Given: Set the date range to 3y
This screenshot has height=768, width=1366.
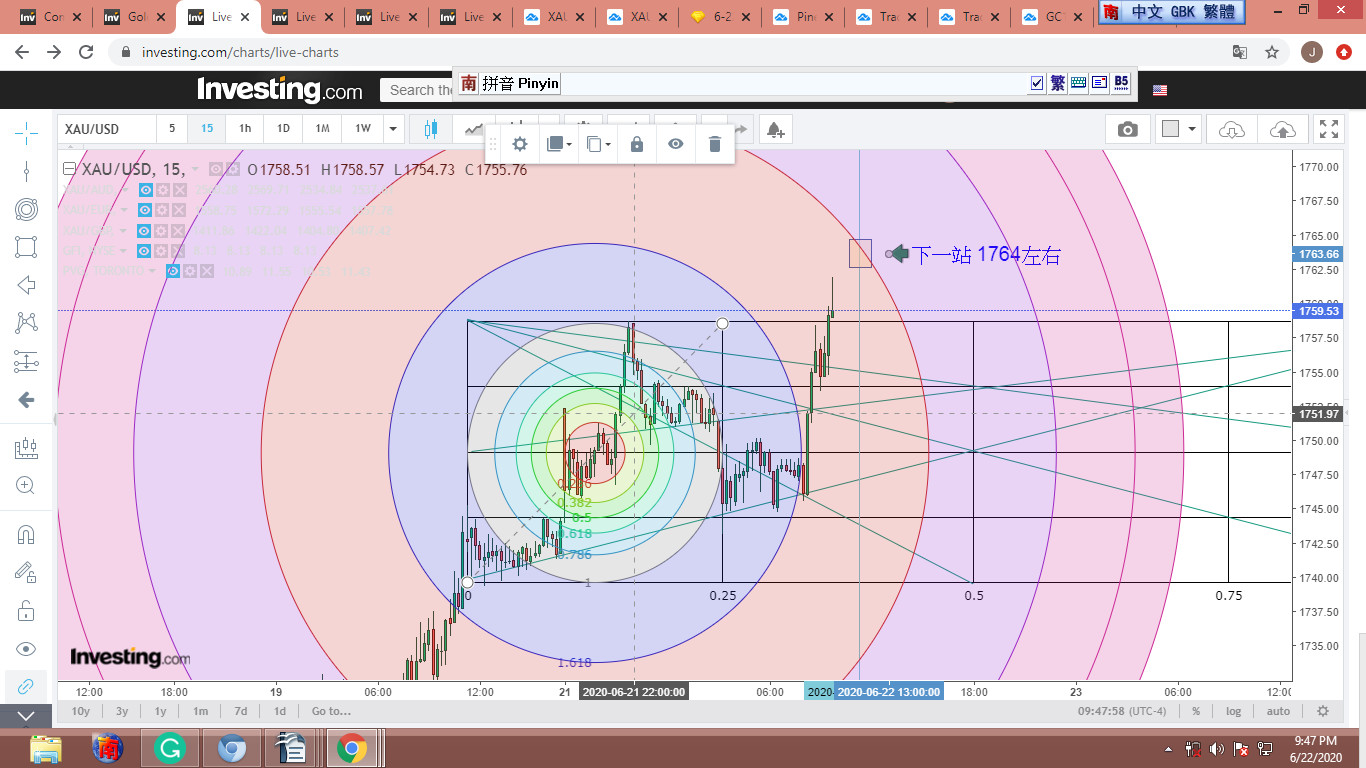Looking at the screenshot, I should pyautogui.click(x=122, y=711).
